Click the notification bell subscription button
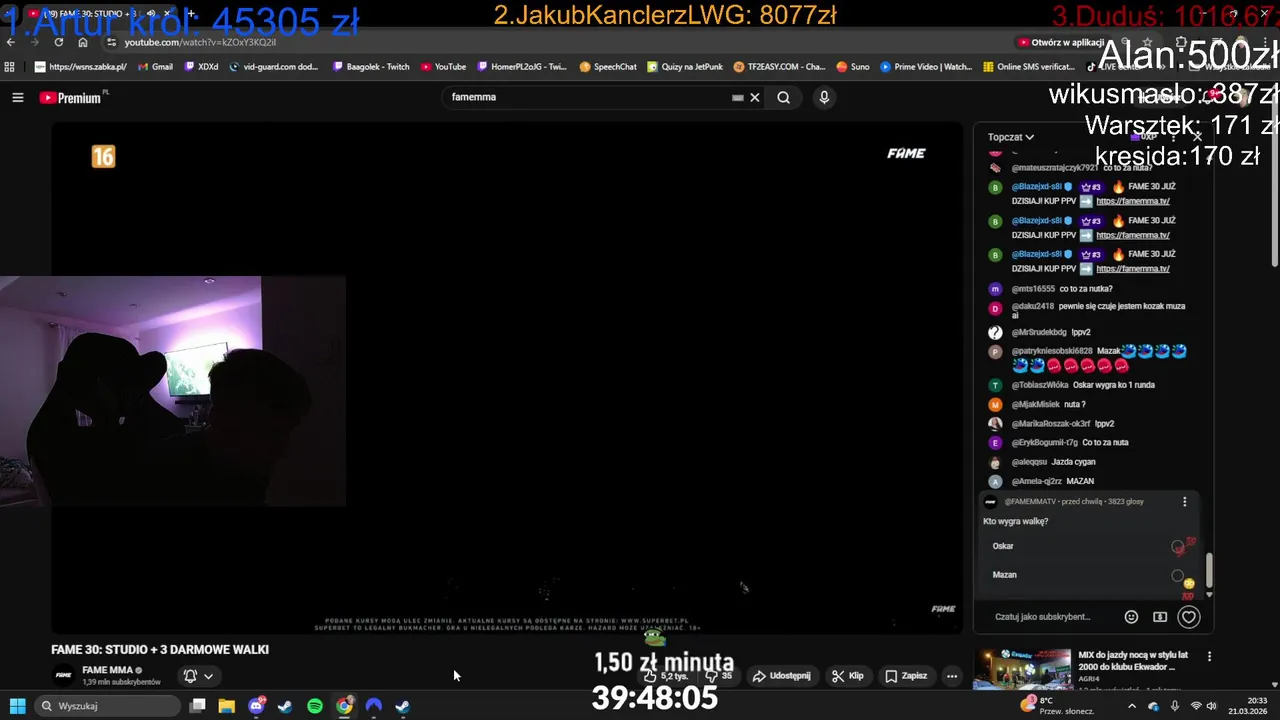The image size is (1280, 720). point(190,676)
